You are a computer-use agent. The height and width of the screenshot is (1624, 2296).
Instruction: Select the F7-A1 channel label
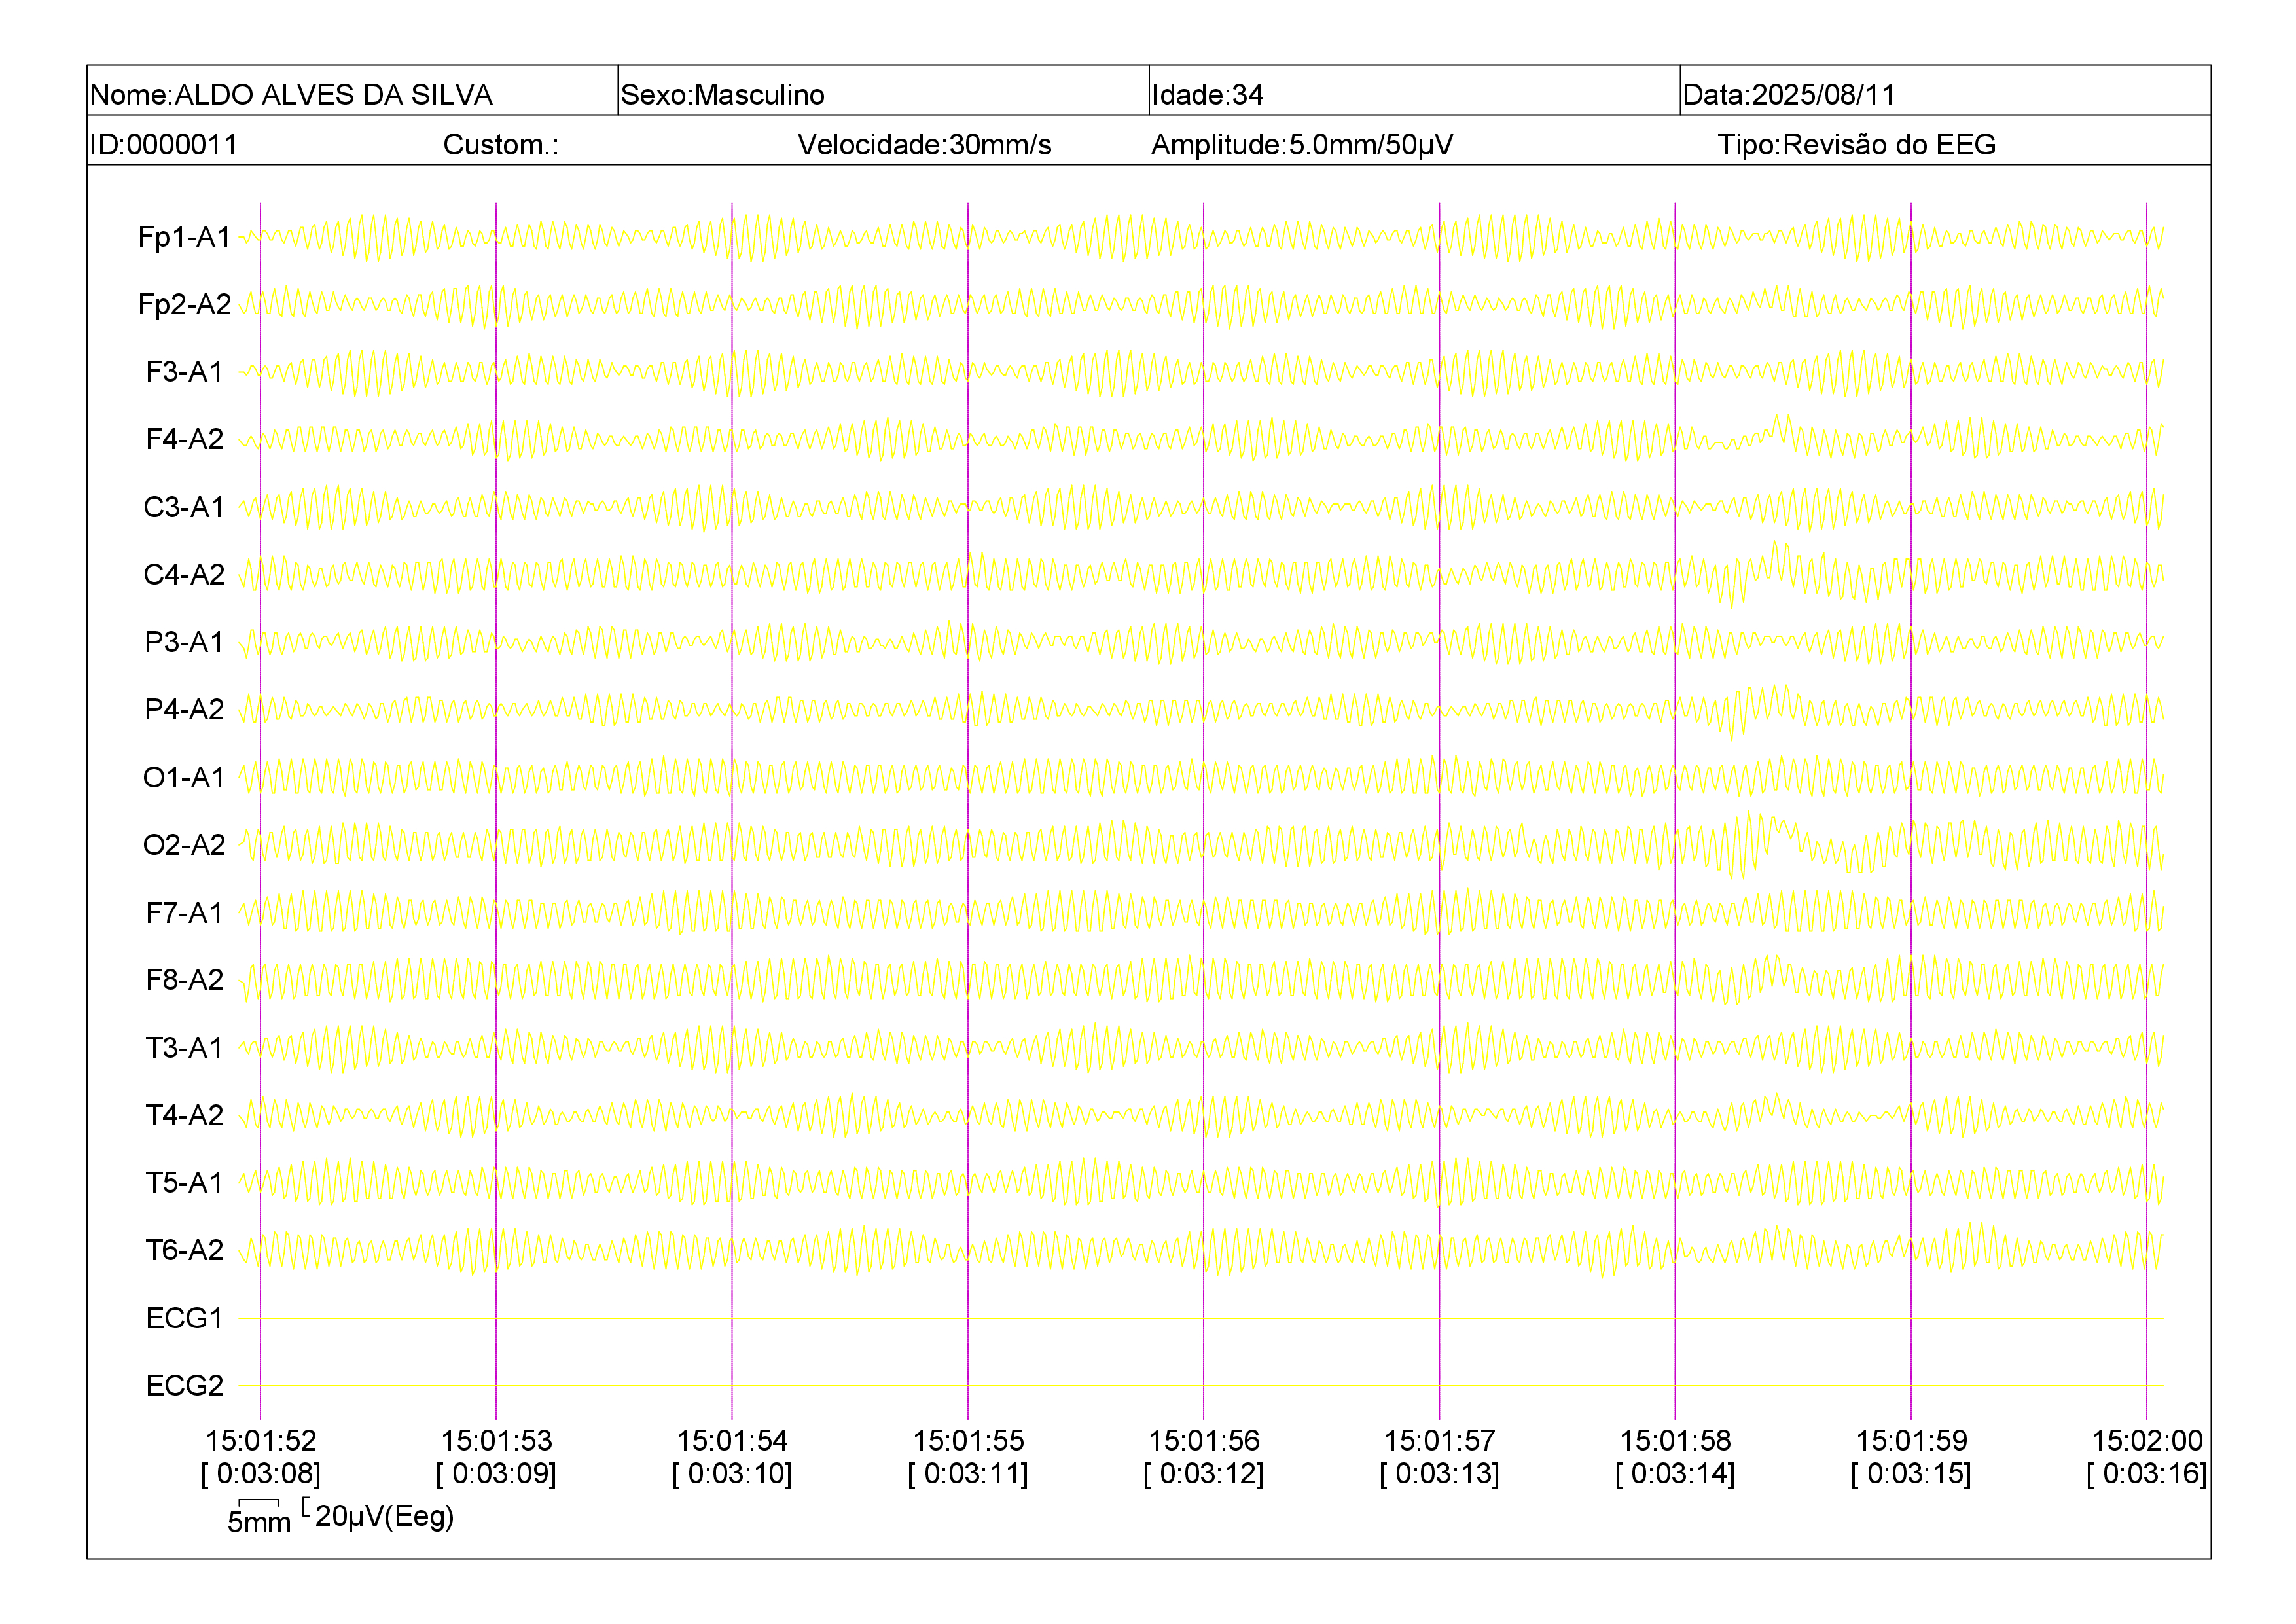click(184, 912)
